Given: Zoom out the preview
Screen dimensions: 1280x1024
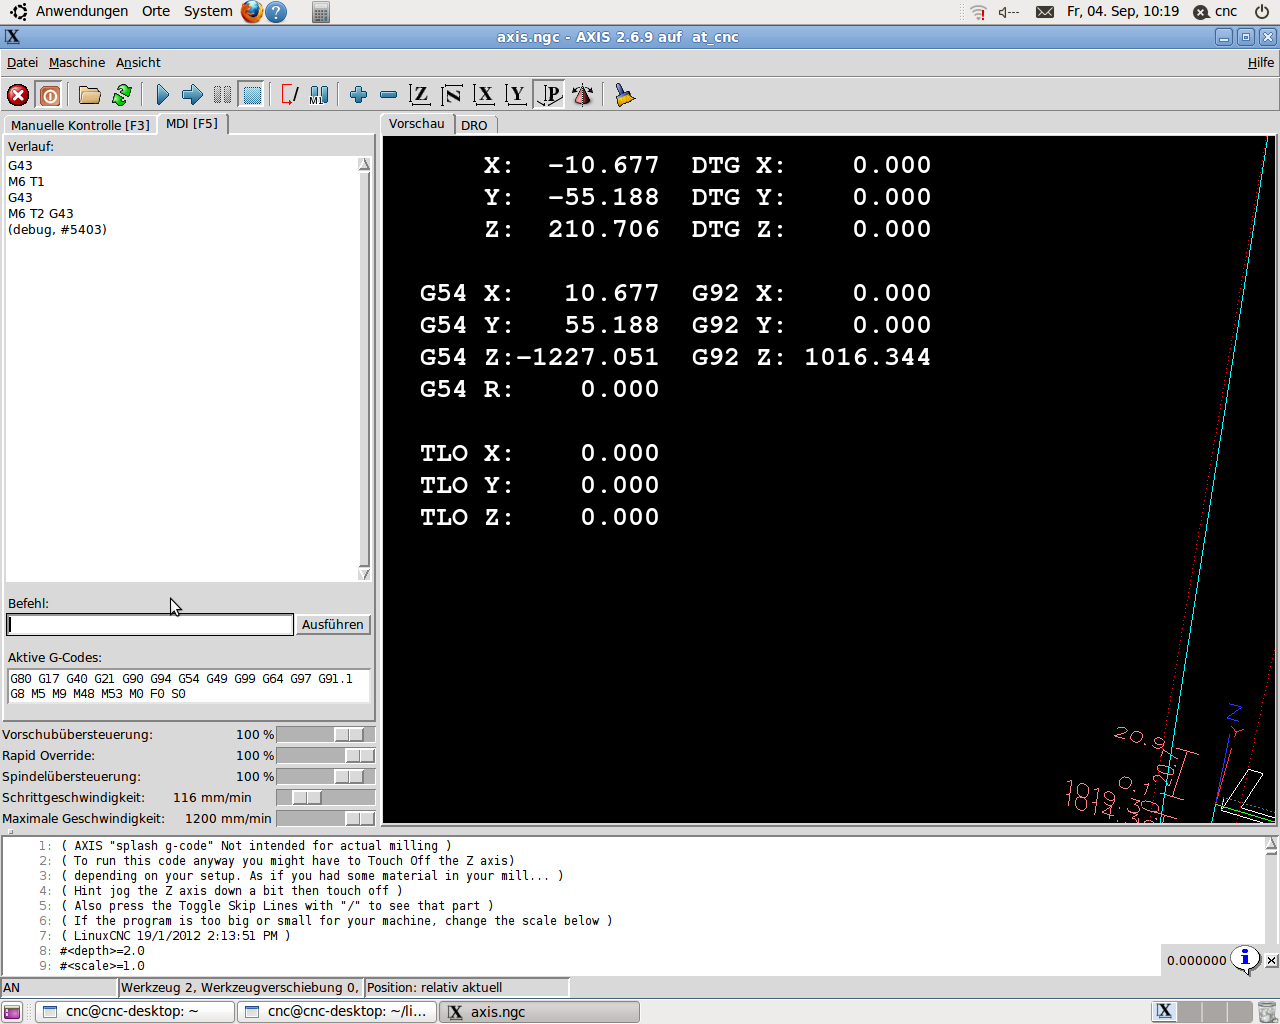Looking at the screenshot, I should [388, 95].
